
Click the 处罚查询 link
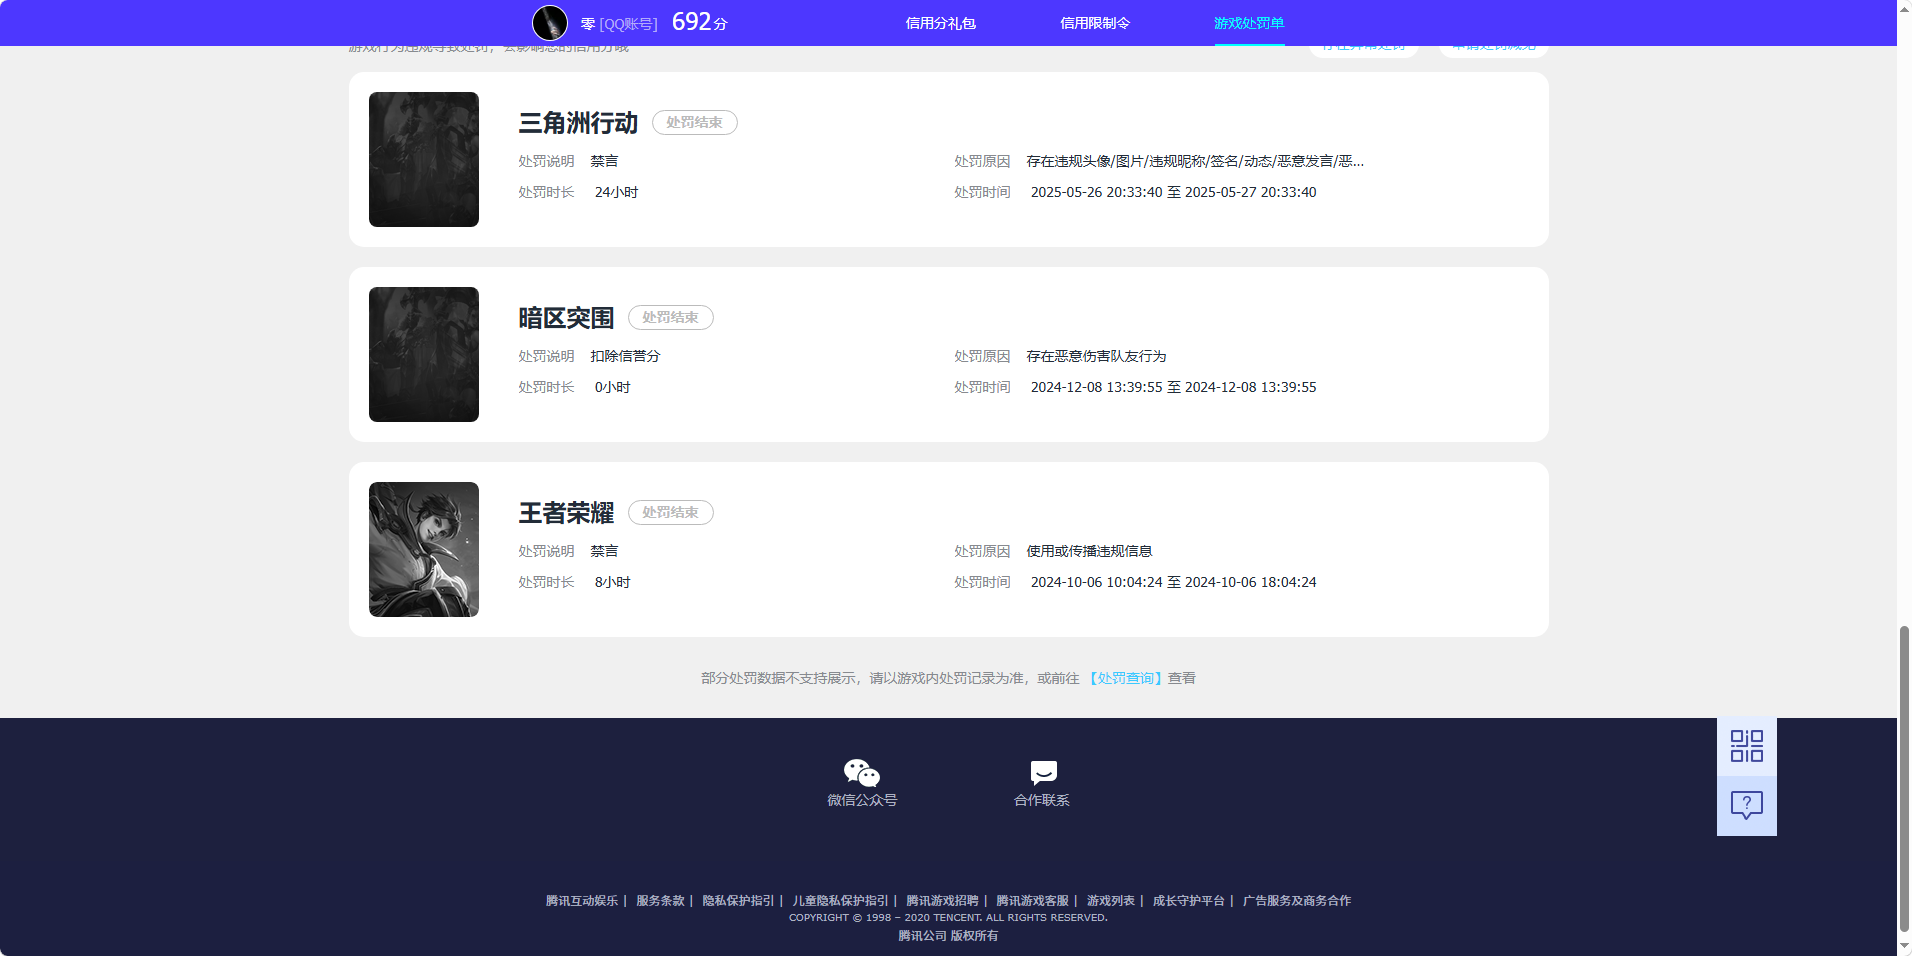click(1126, 678)
